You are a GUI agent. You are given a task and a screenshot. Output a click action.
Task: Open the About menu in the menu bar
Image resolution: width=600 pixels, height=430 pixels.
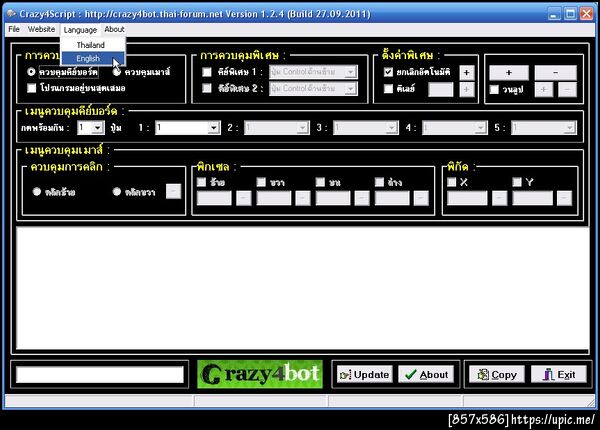pos(114,29)
